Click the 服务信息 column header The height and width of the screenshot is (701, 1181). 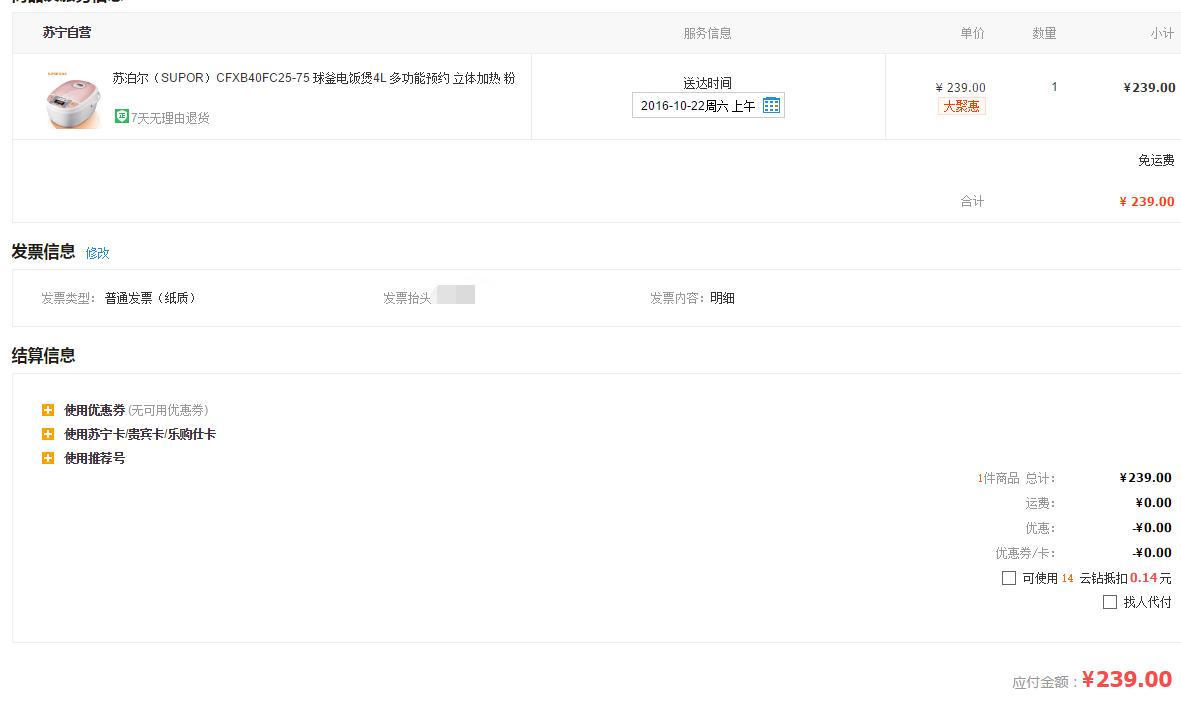tap(707, 33)
